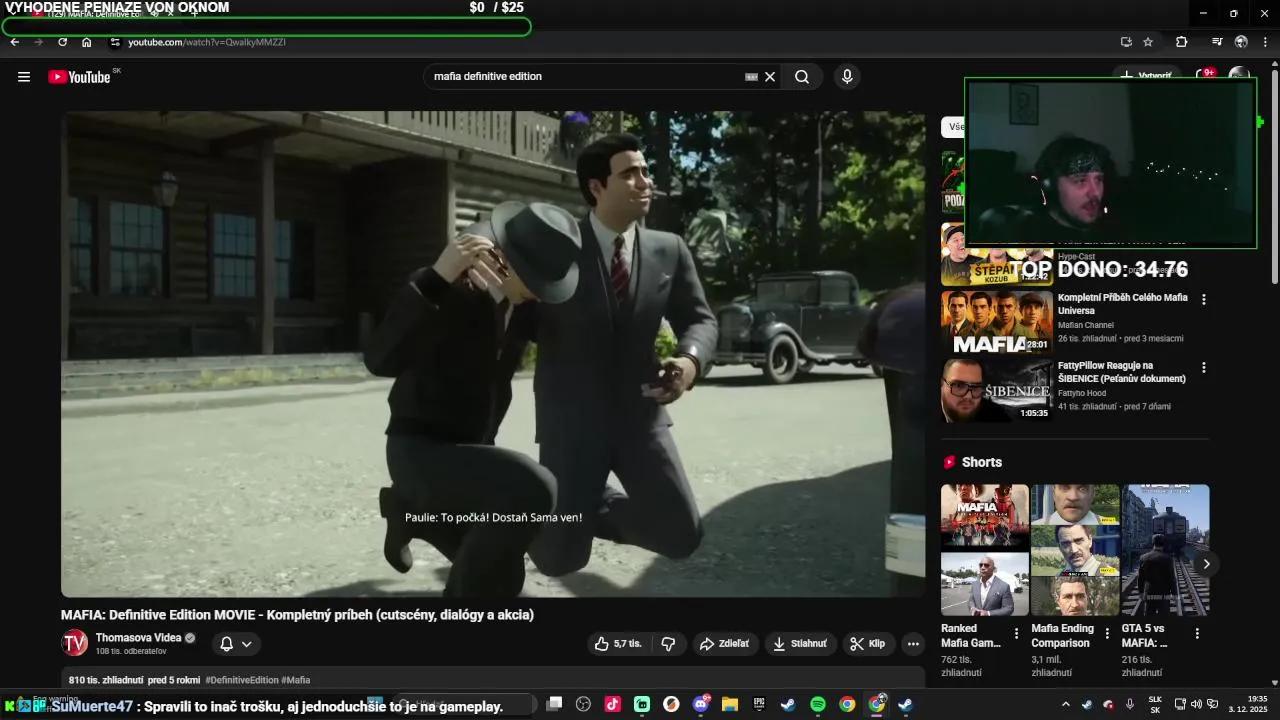This screenshot has height=720, width=1280.
Task: Go to the YouTube home logo
Action: click(x=79, y=77)
